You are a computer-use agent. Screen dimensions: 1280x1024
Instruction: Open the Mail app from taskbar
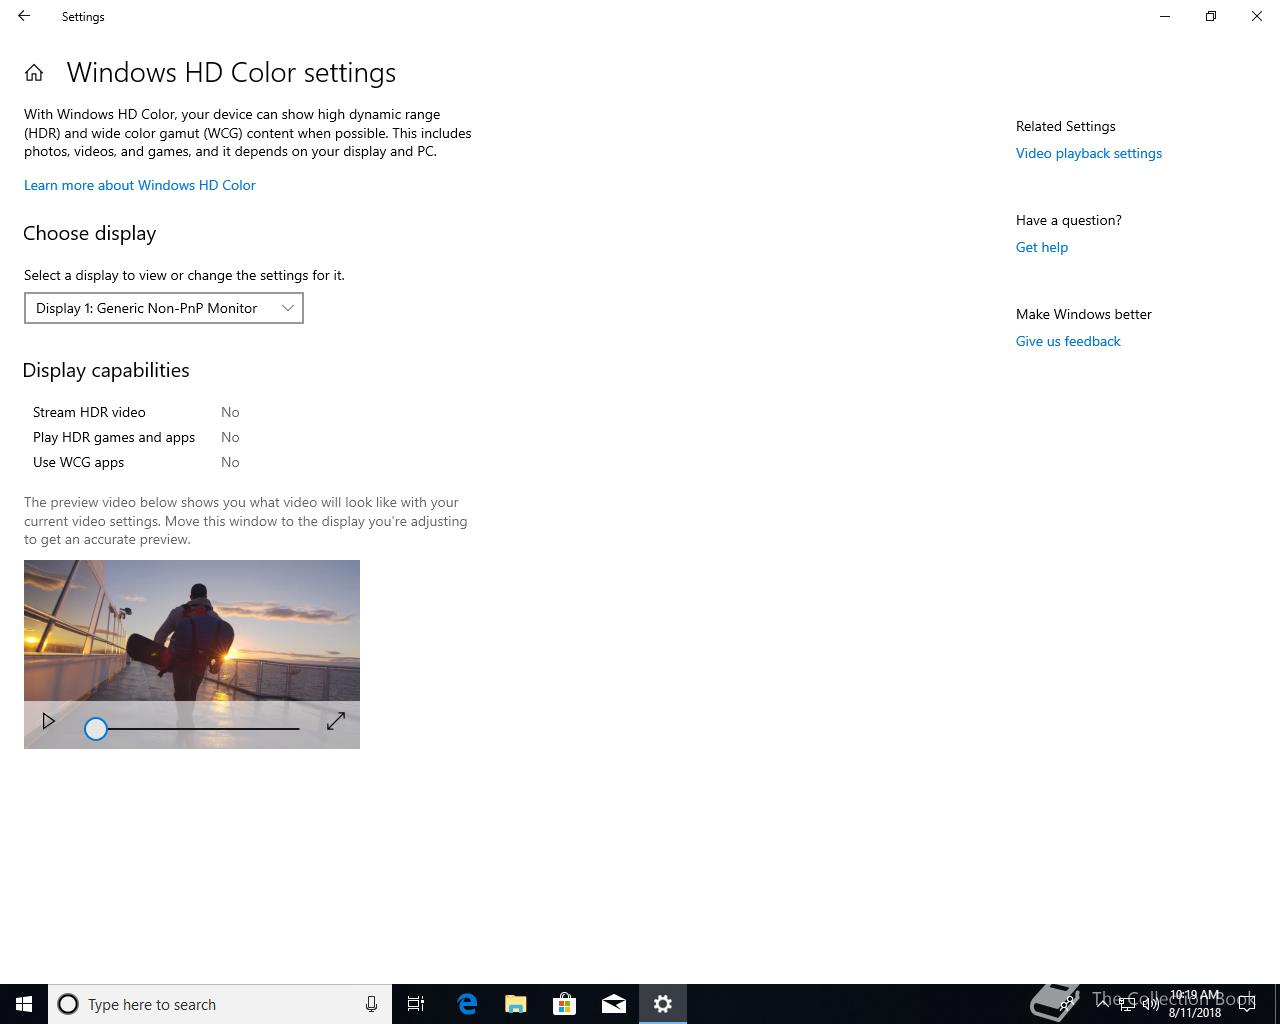tap(614, 1004)
